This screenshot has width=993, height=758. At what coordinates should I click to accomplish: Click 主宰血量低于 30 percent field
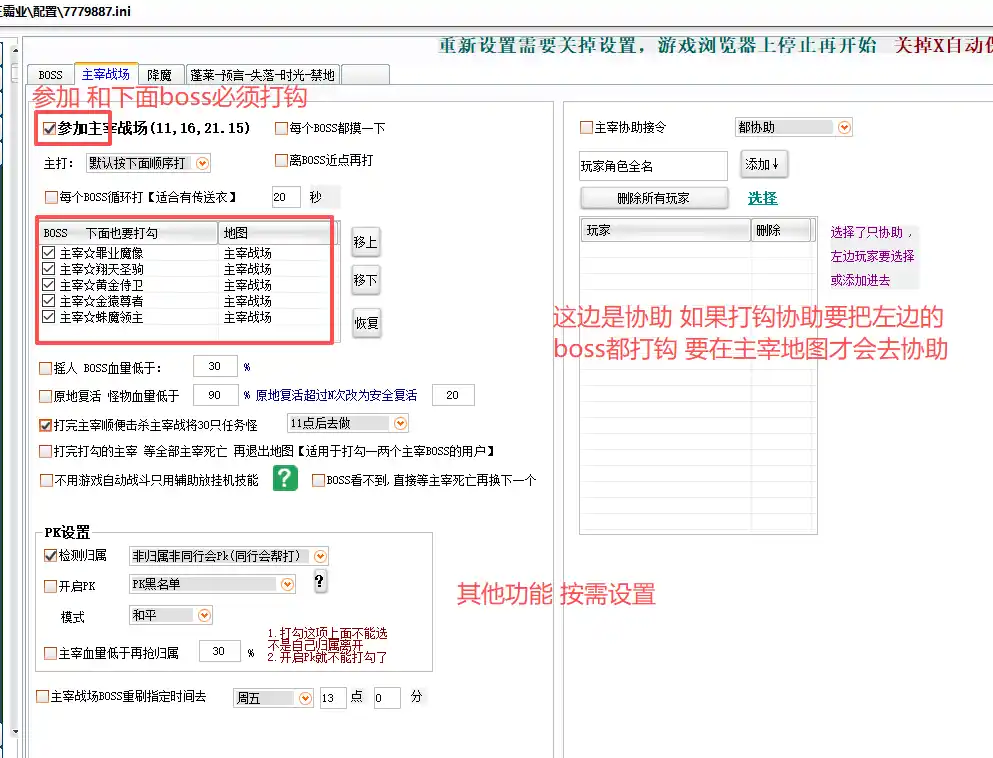[220, 651]
